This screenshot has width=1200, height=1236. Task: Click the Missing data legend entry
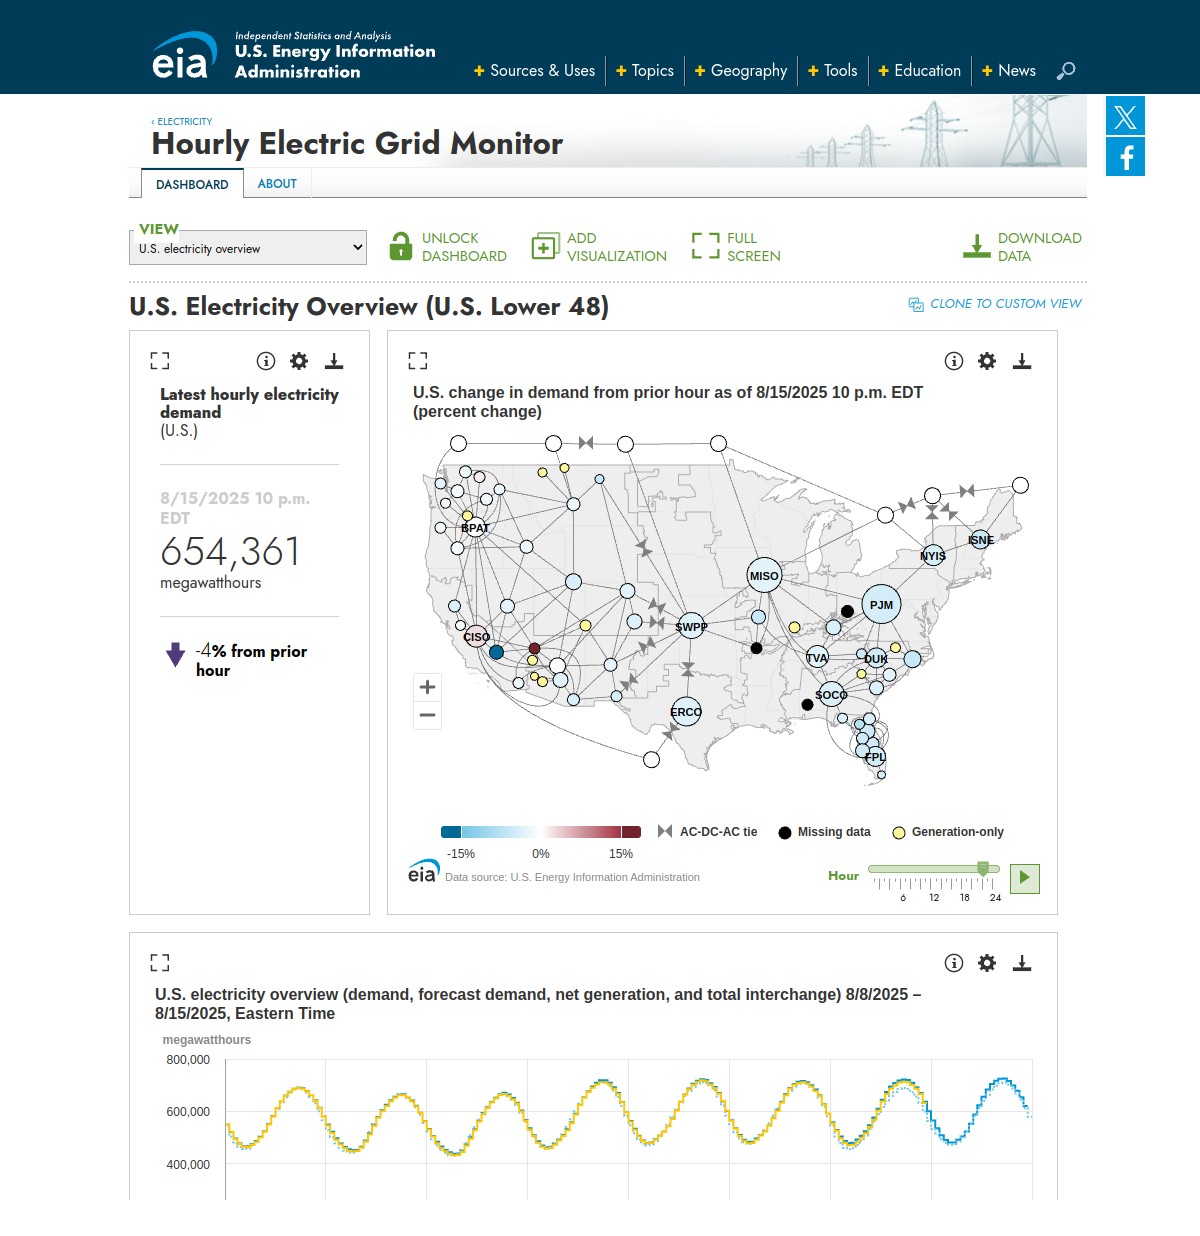pos(824,832)
